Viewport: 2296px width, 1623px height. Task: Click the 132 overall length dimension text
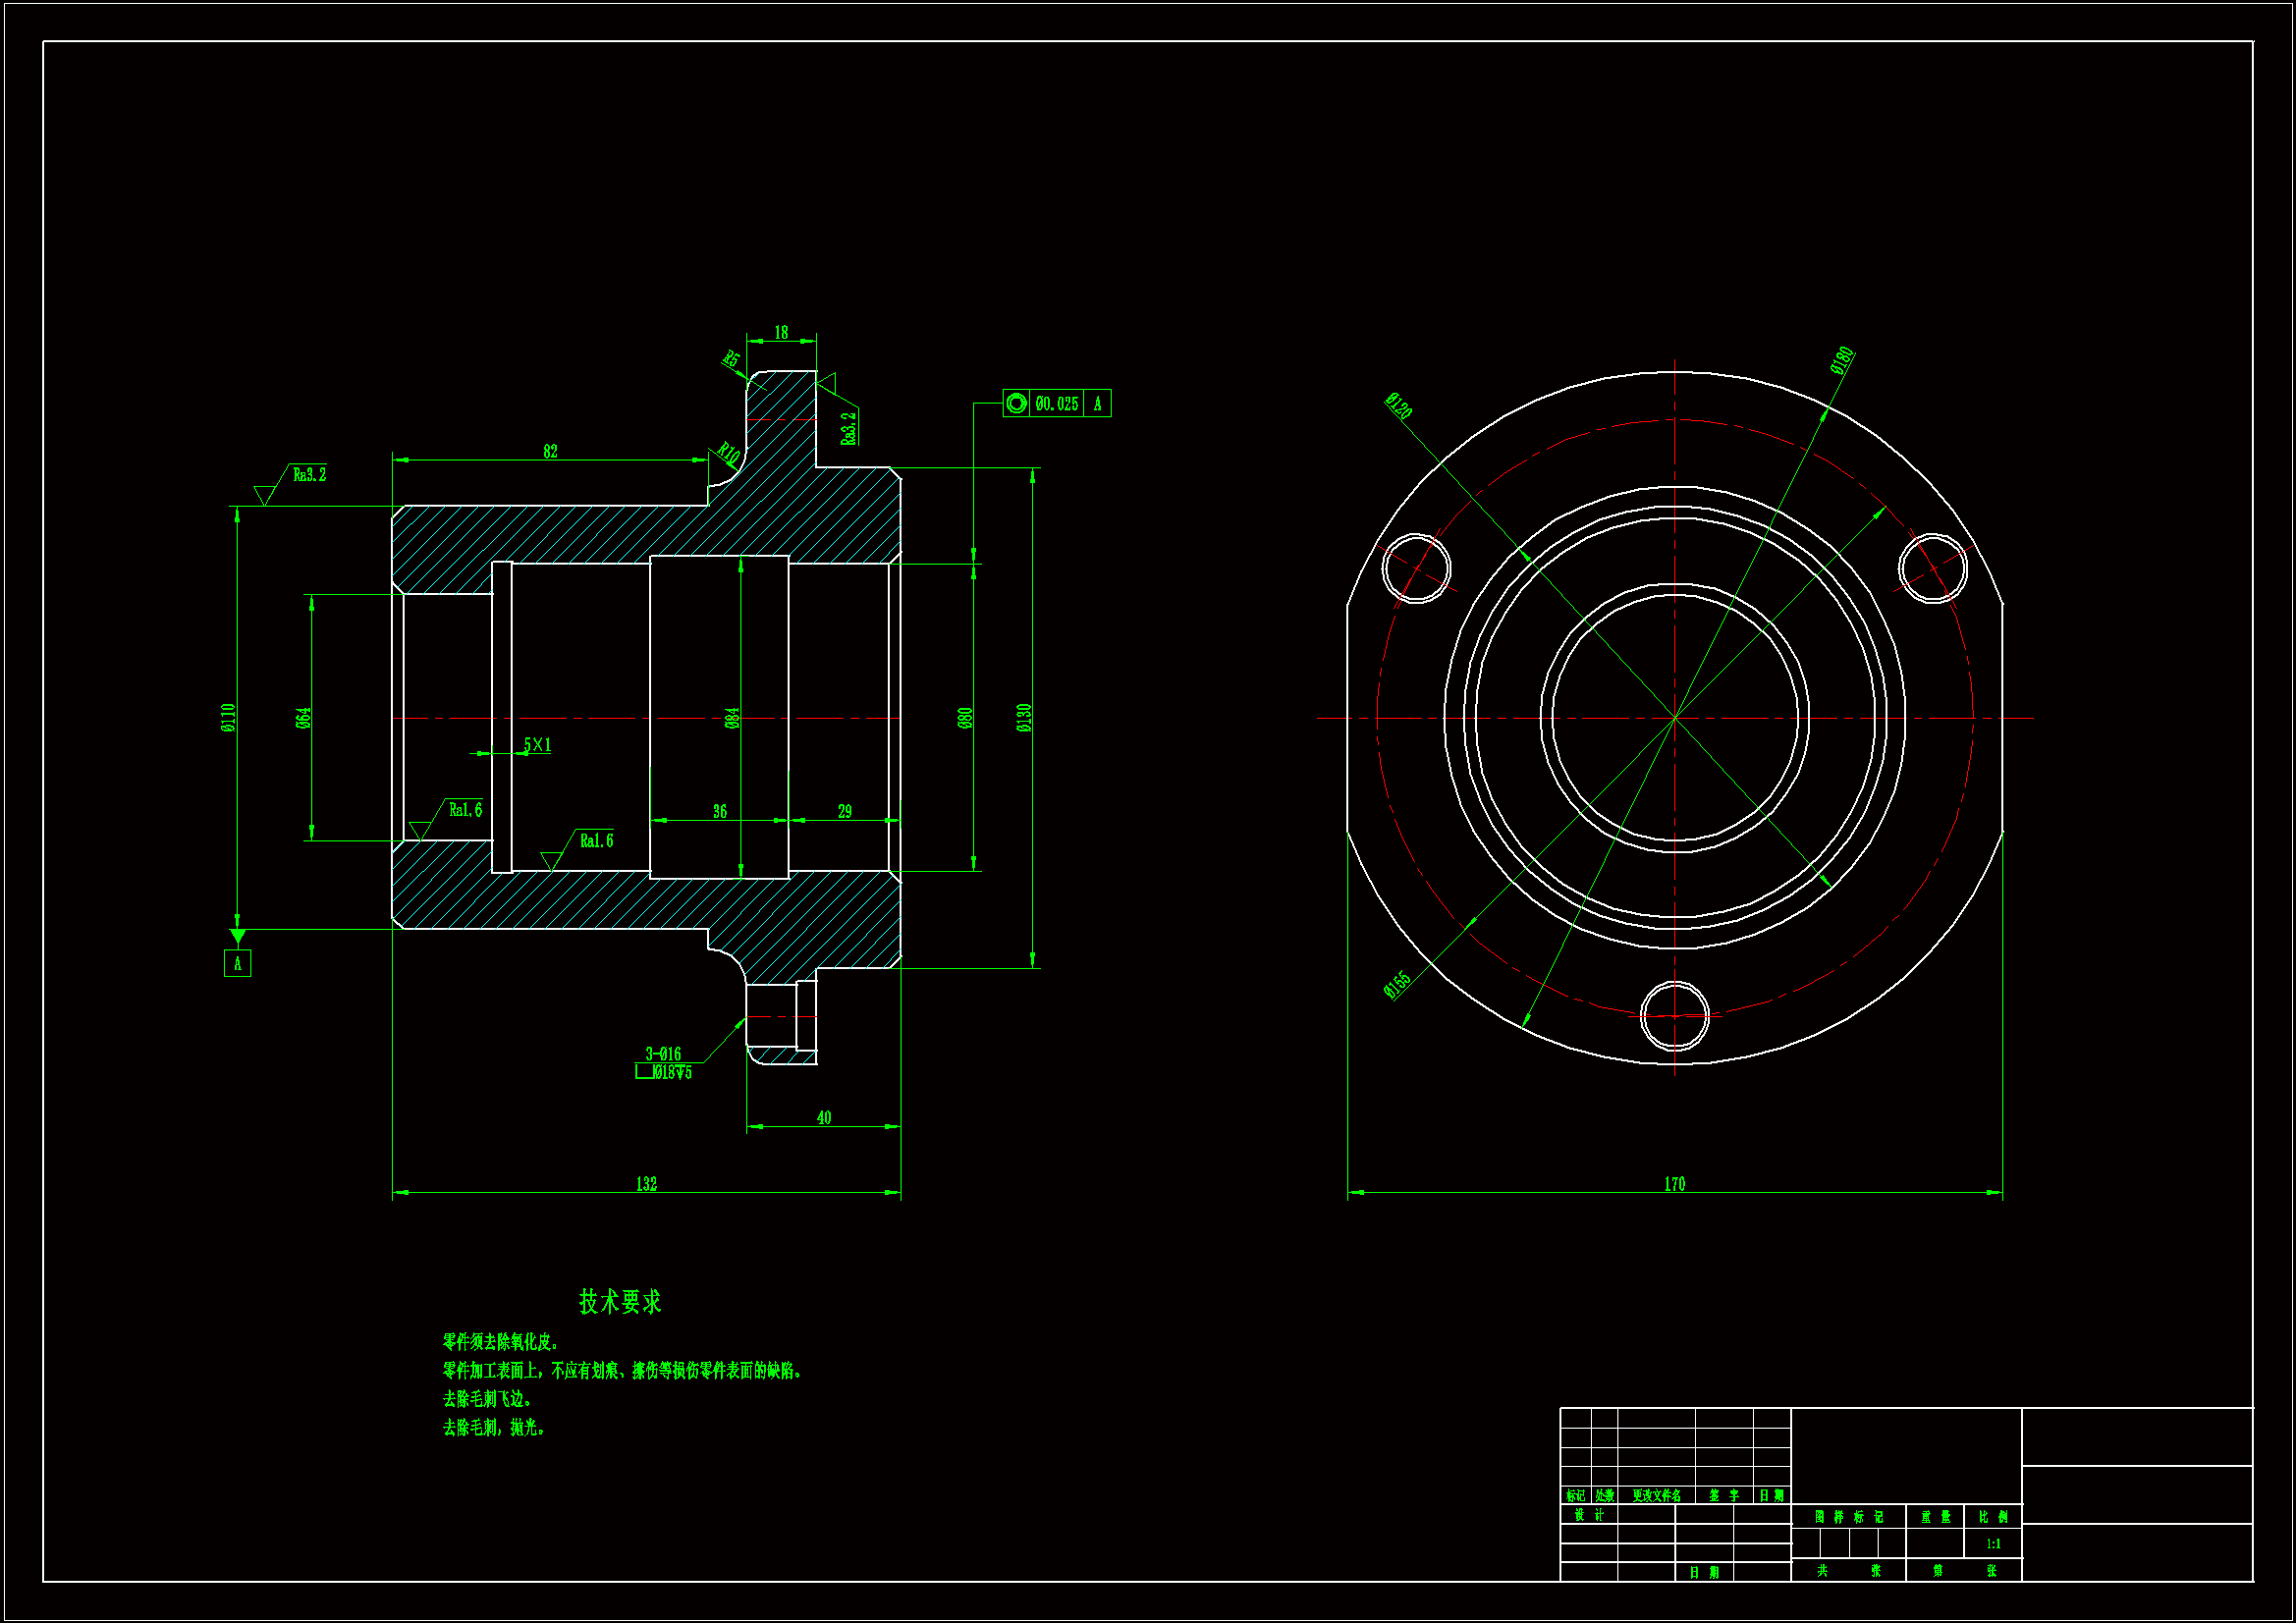(646, 1184)
